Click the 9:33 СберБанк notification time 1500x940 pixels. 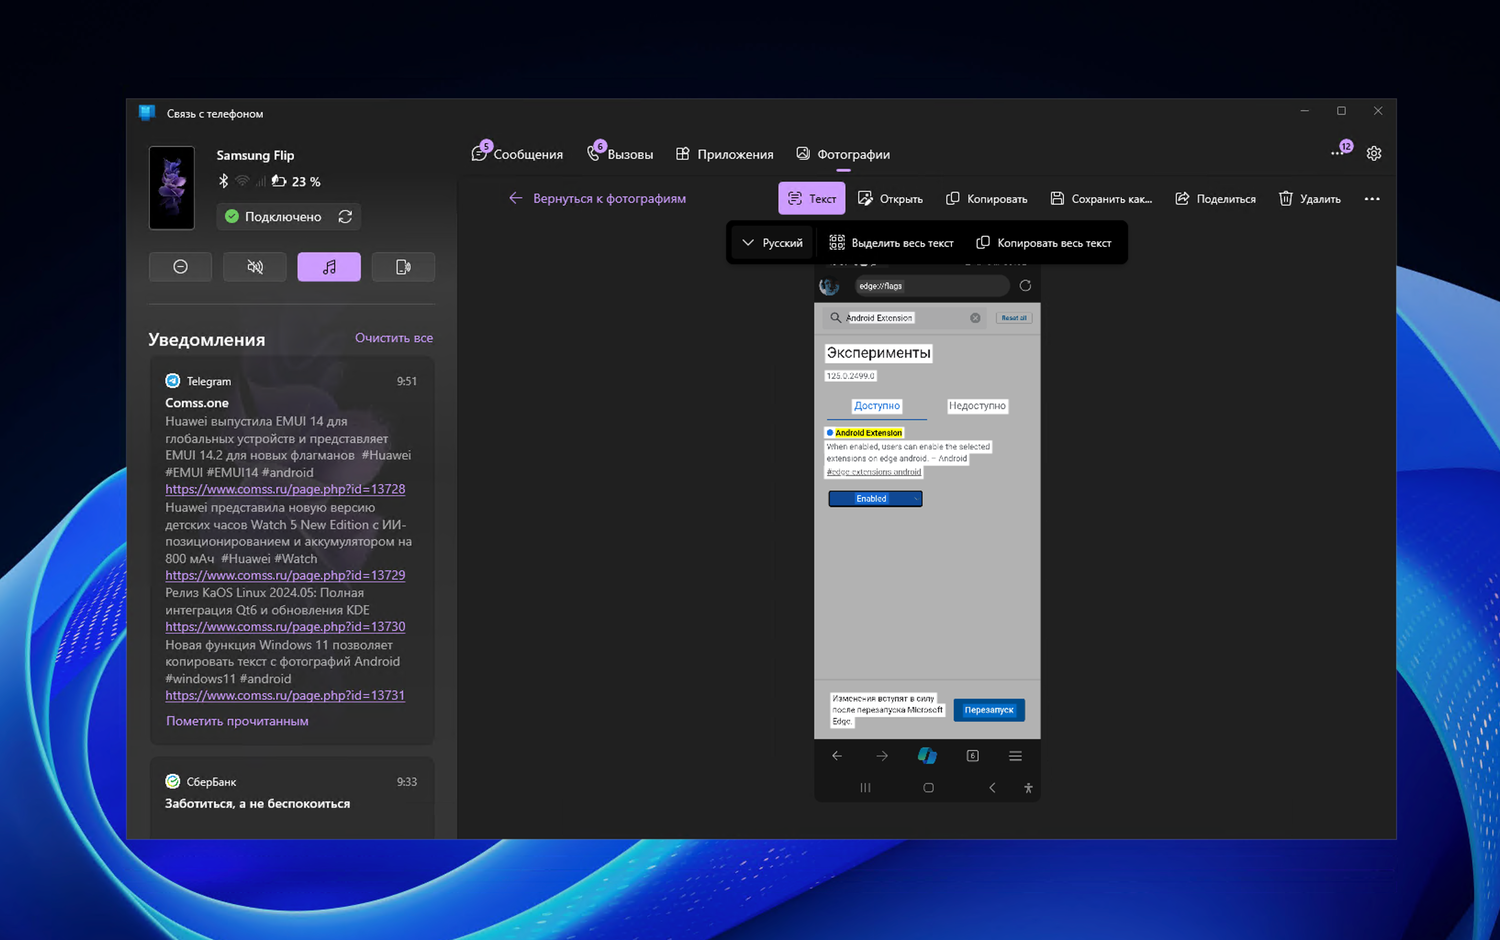[x=406, y=781]
